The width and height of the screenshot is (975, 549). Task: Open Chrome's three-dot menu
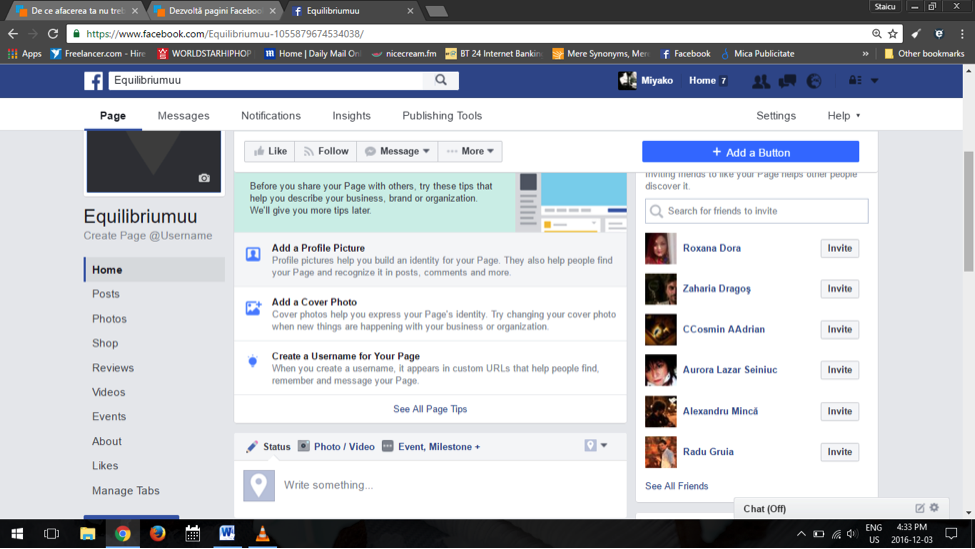(962, 34)
